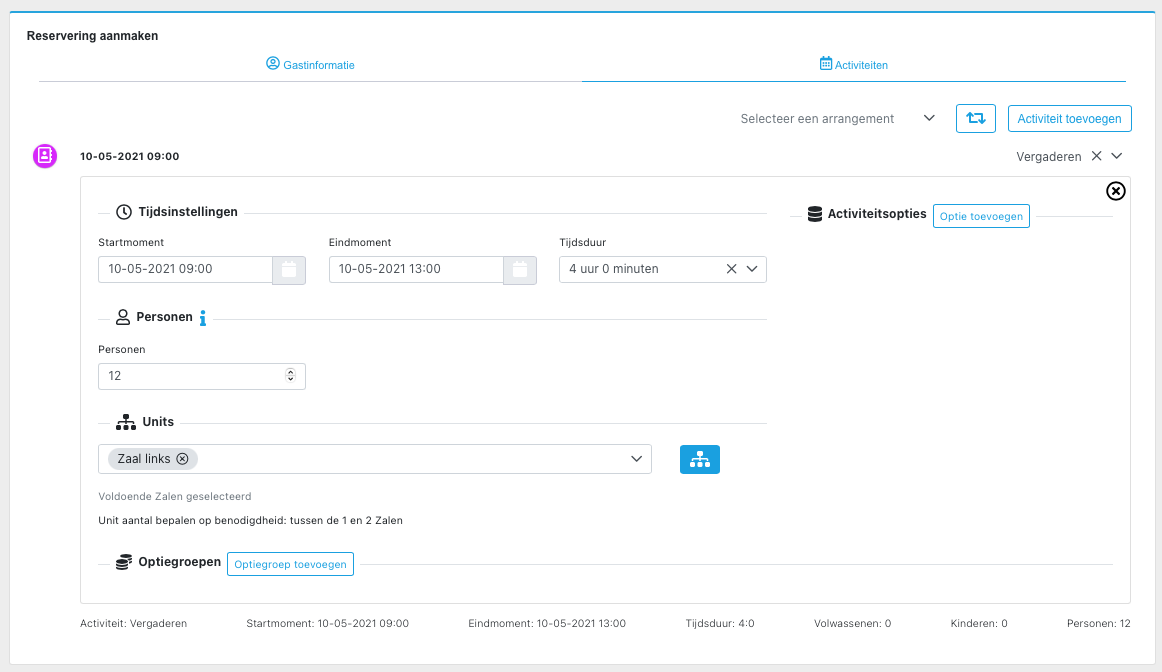This screenshot has height=672, width=1162.
Task: Open the Eindmoment calendar picker
Action: pyautogui.click(x=519, y=269)
